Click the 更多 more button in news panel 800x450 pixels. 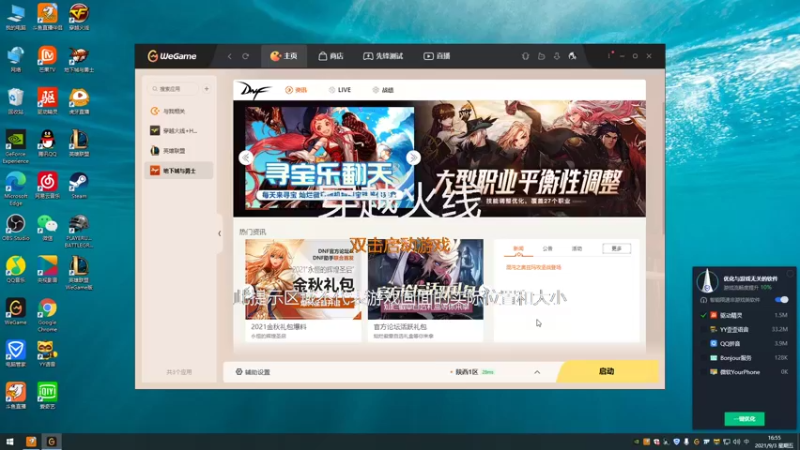(616, 248)
